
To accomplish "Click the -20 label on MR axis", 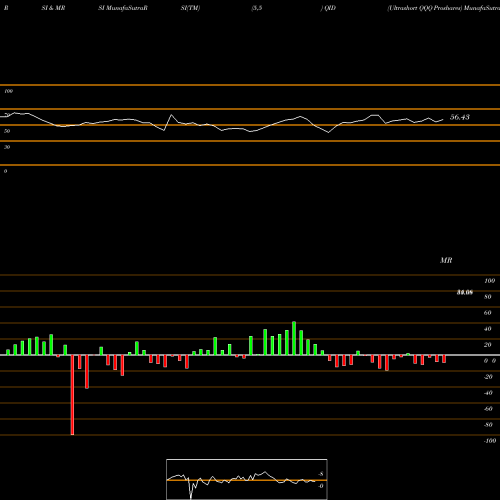I will click(x=488, y=377).
